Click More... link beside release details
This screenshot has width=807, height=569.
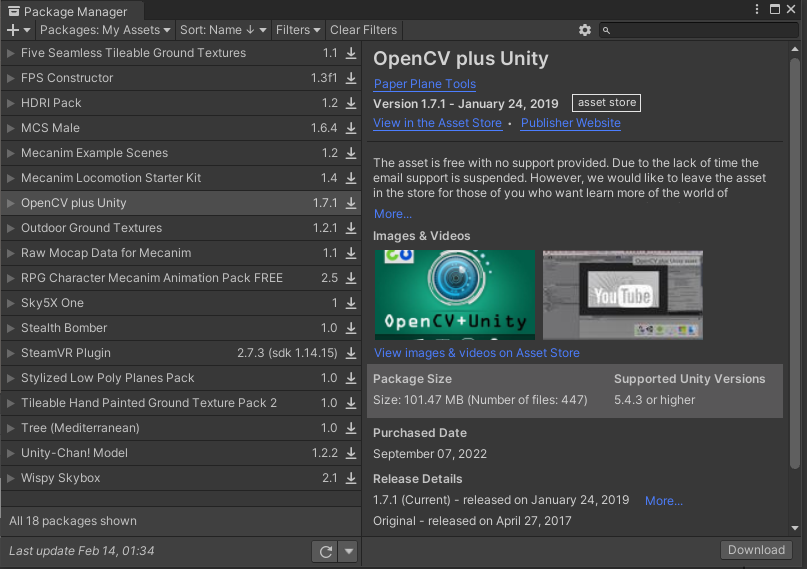(x=664, y=501)
